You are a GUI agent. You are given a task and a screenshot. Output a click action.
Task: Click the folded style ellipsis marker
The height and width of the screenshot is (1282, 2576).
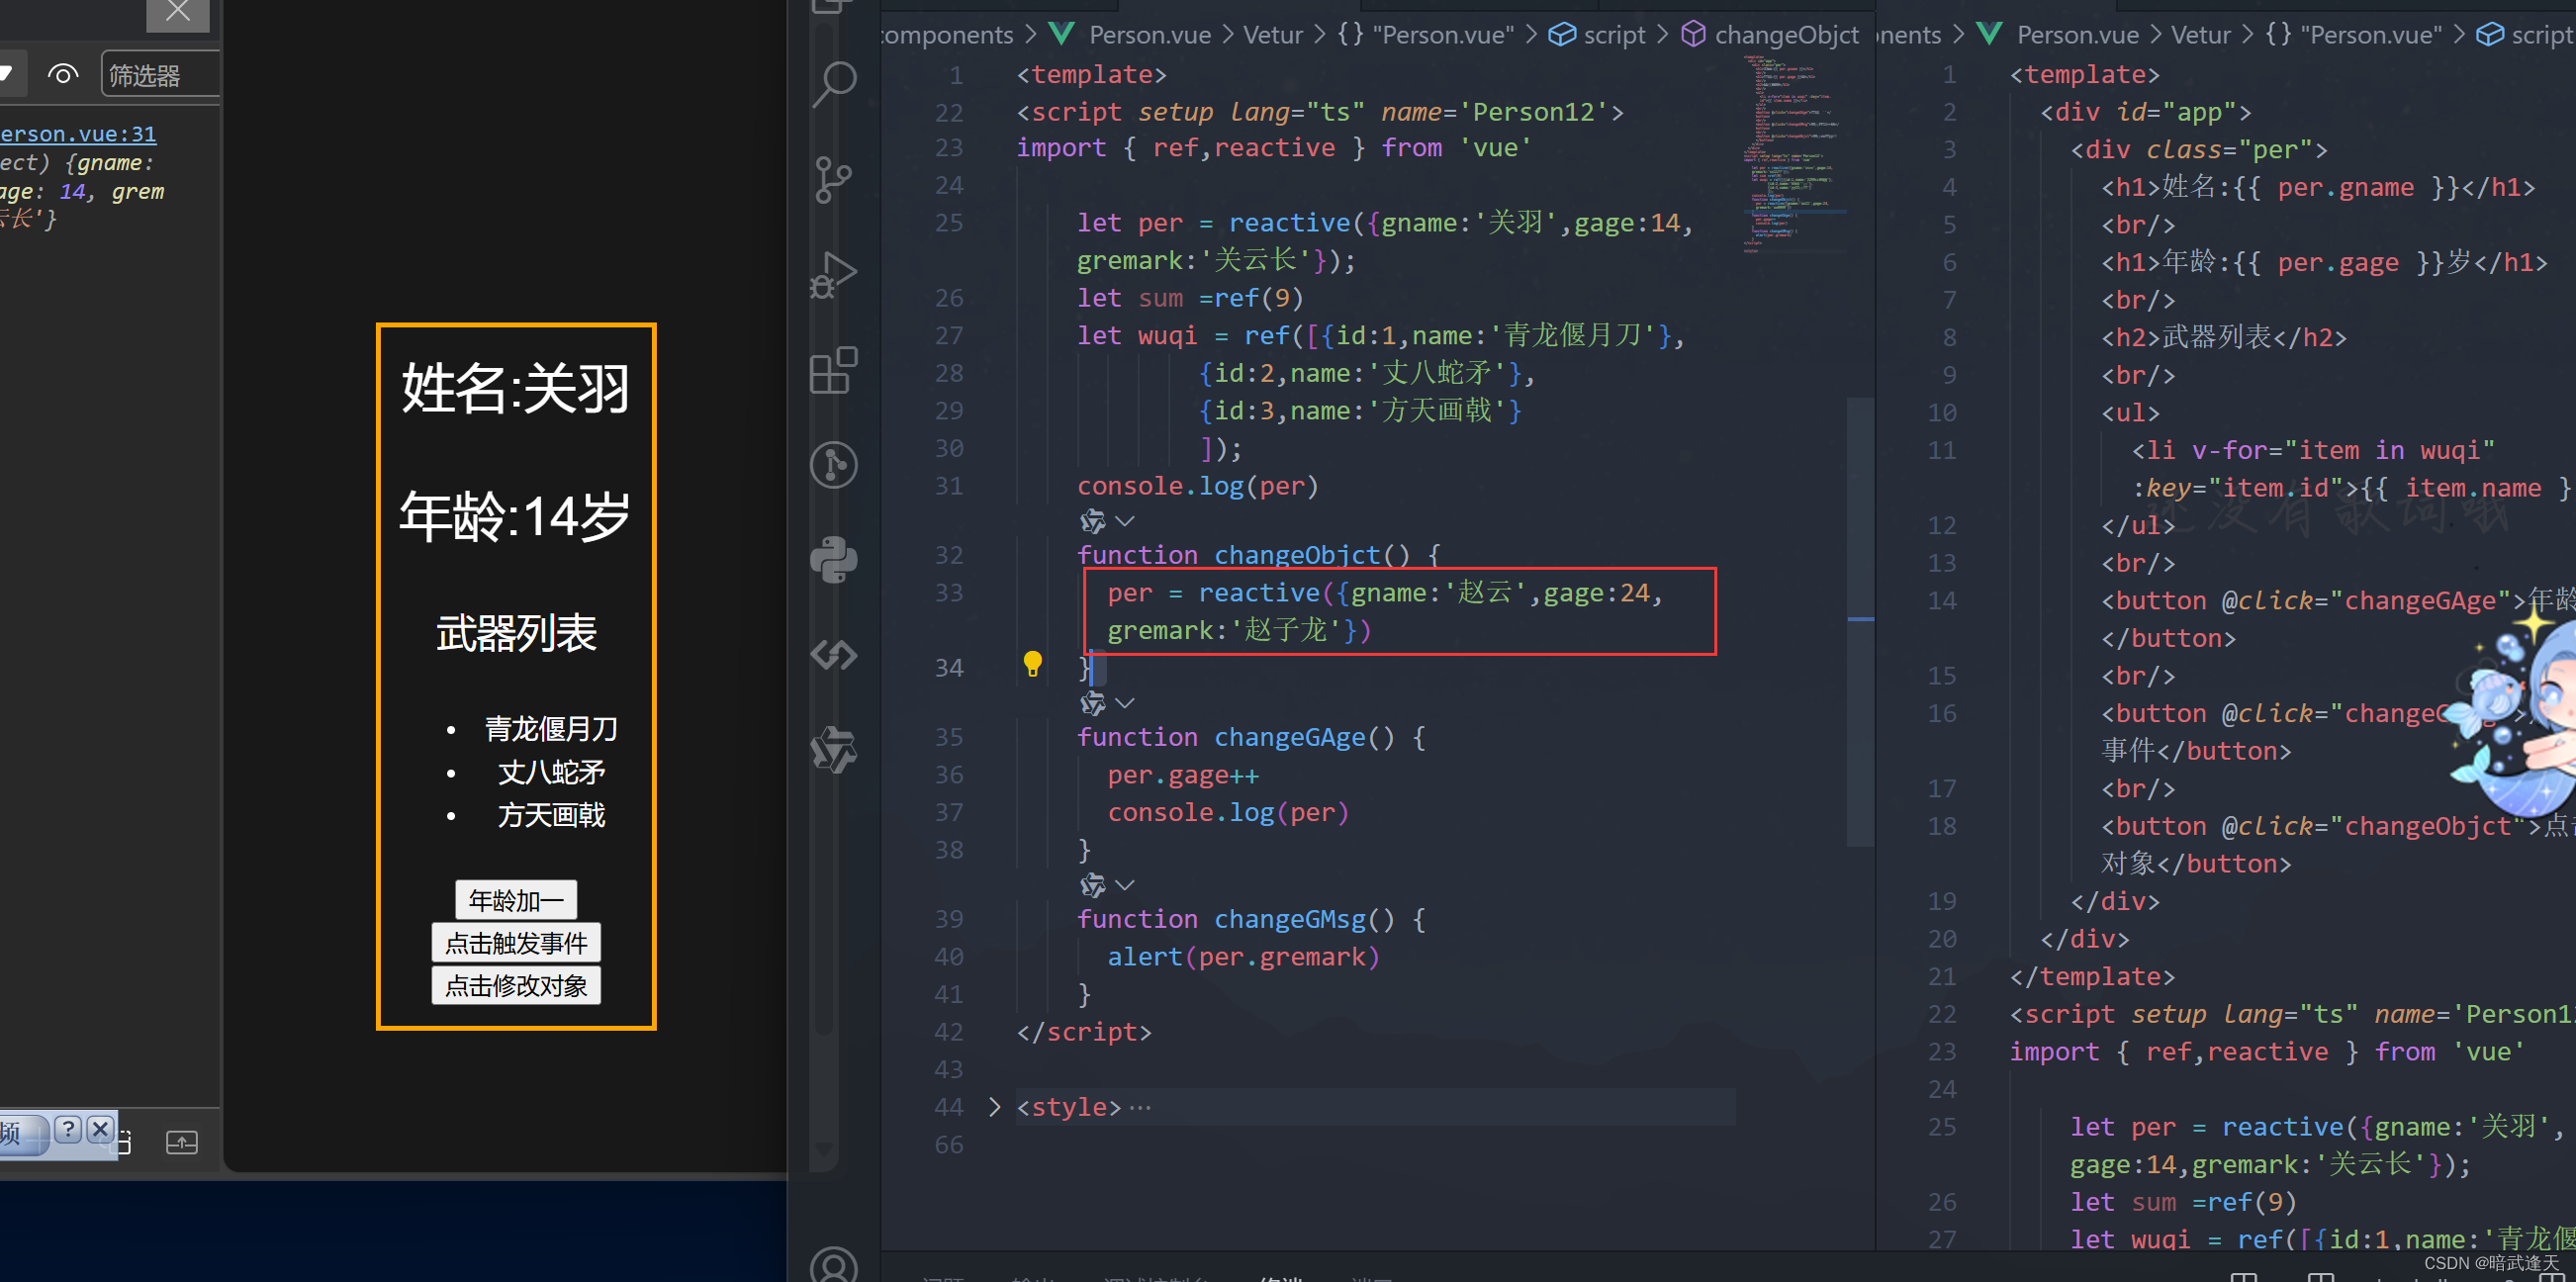point(1140,1108)
